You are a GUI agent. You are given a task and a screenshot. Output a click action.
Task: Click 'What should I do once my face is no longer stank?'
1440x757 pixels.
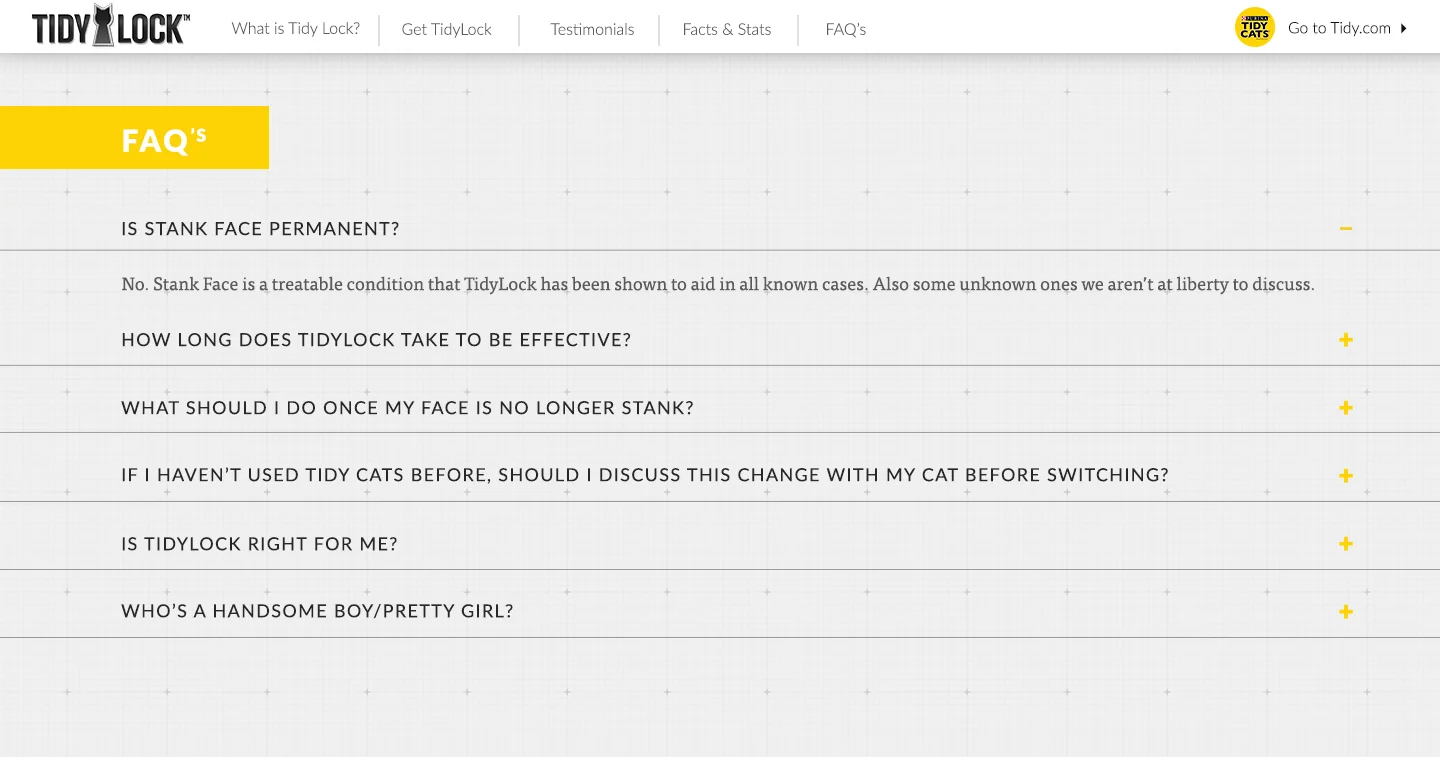[x=407, y=408]
